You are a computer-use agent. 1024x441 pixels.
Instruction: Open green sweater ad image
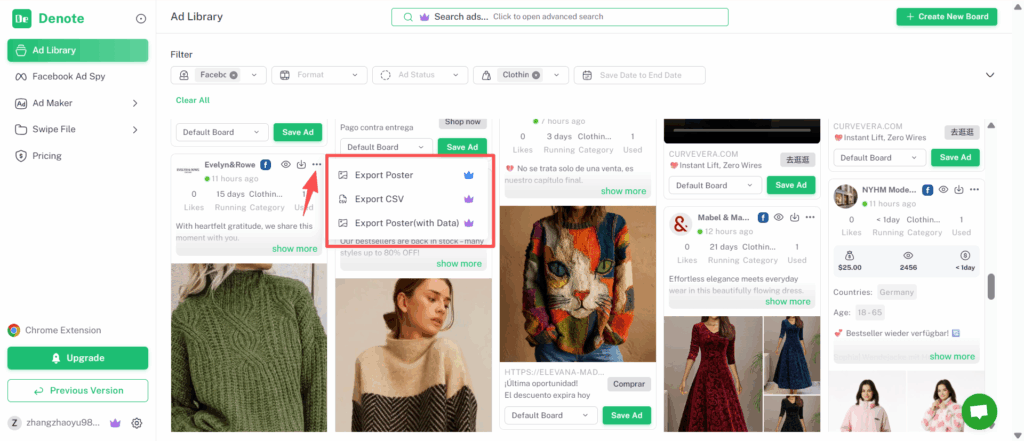[249, 348]
